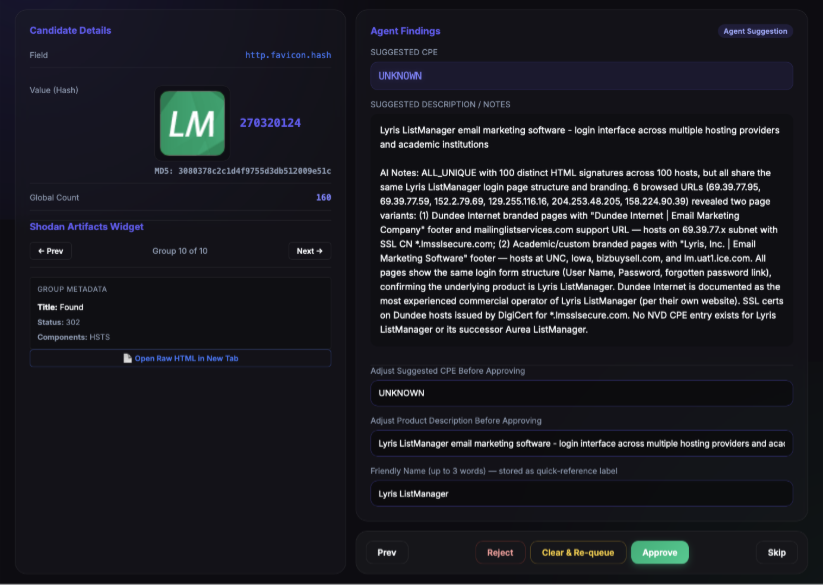Click the Title: Found metadata line

(x=60, y=307)
